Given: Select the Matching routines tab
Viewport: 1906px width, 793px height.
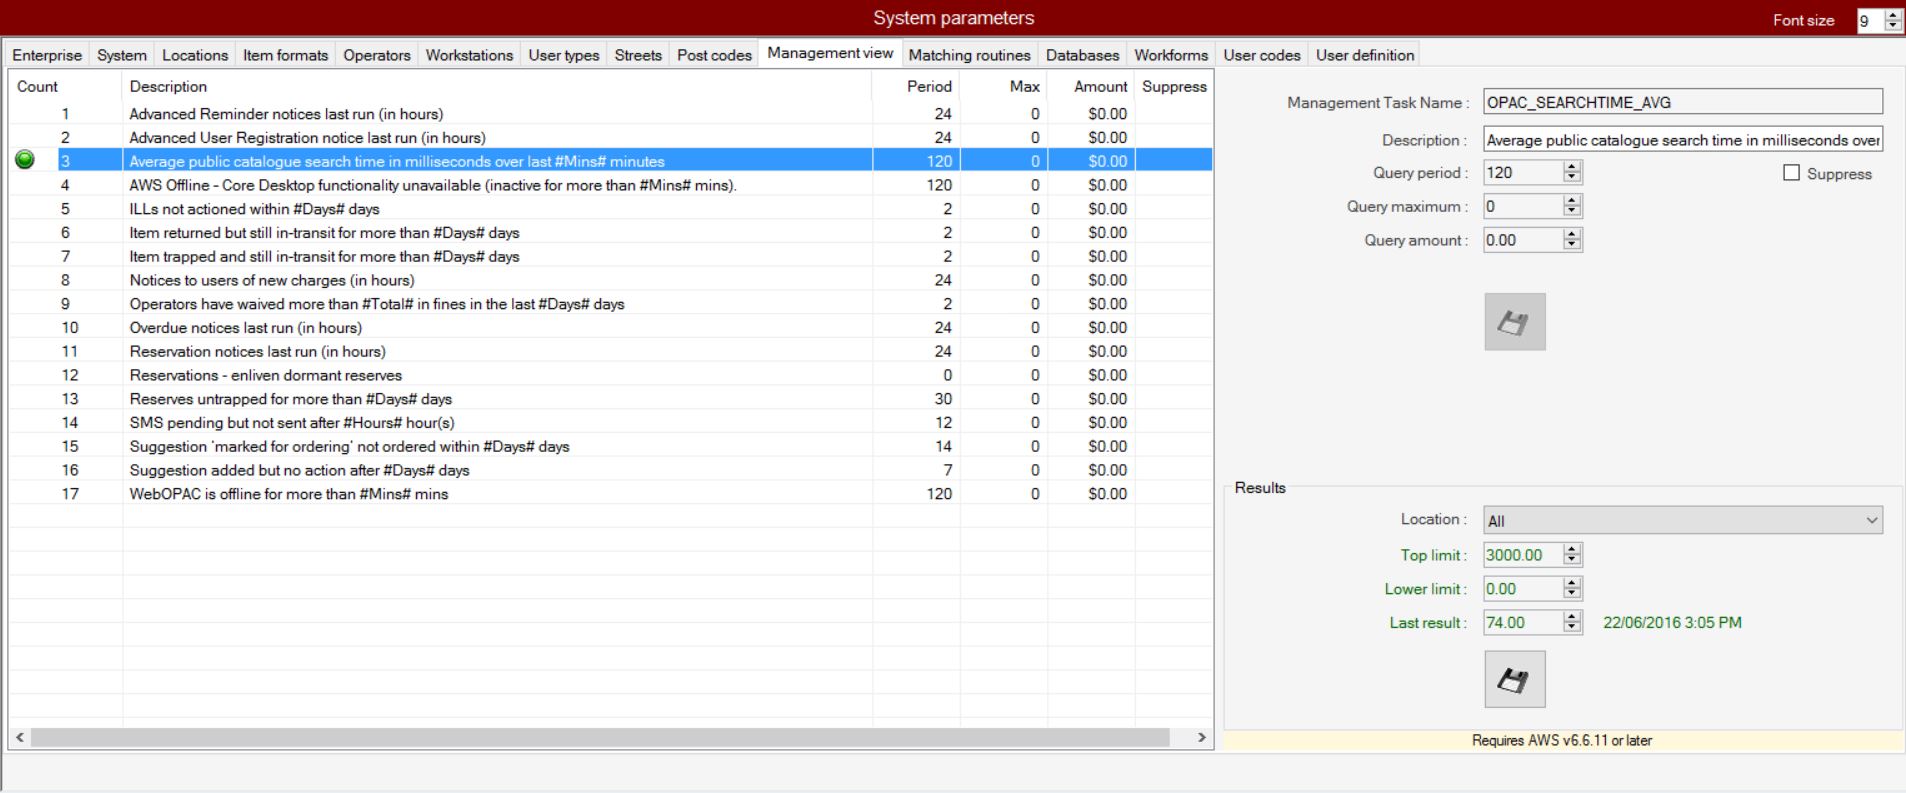Looking at the screenshot, I should [x=969, y=55].
